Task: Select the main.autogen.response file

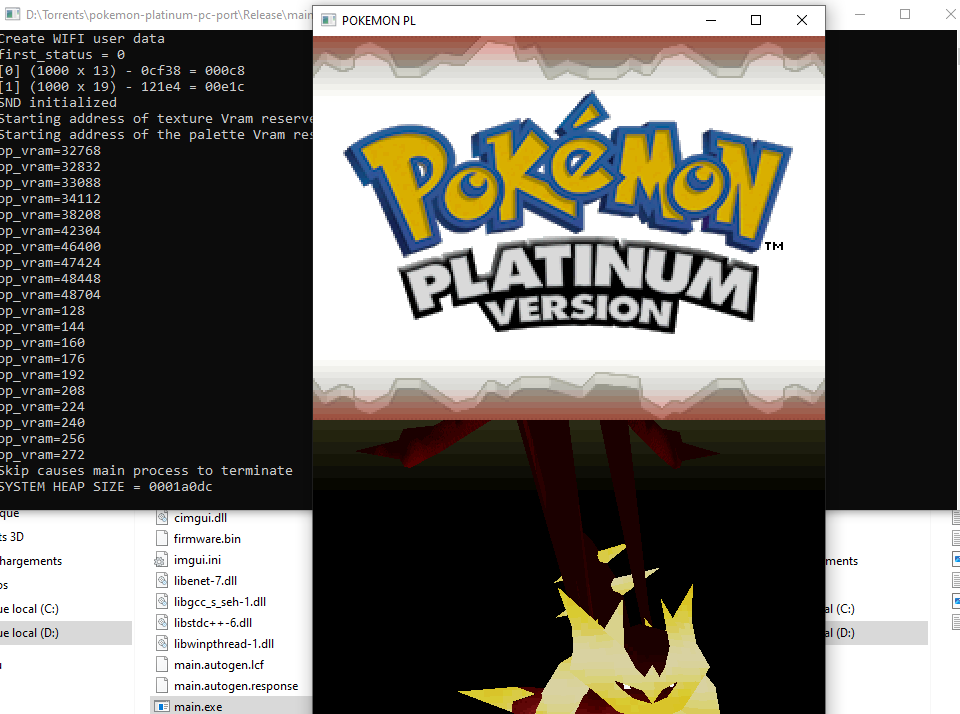Action: [236, 686]
